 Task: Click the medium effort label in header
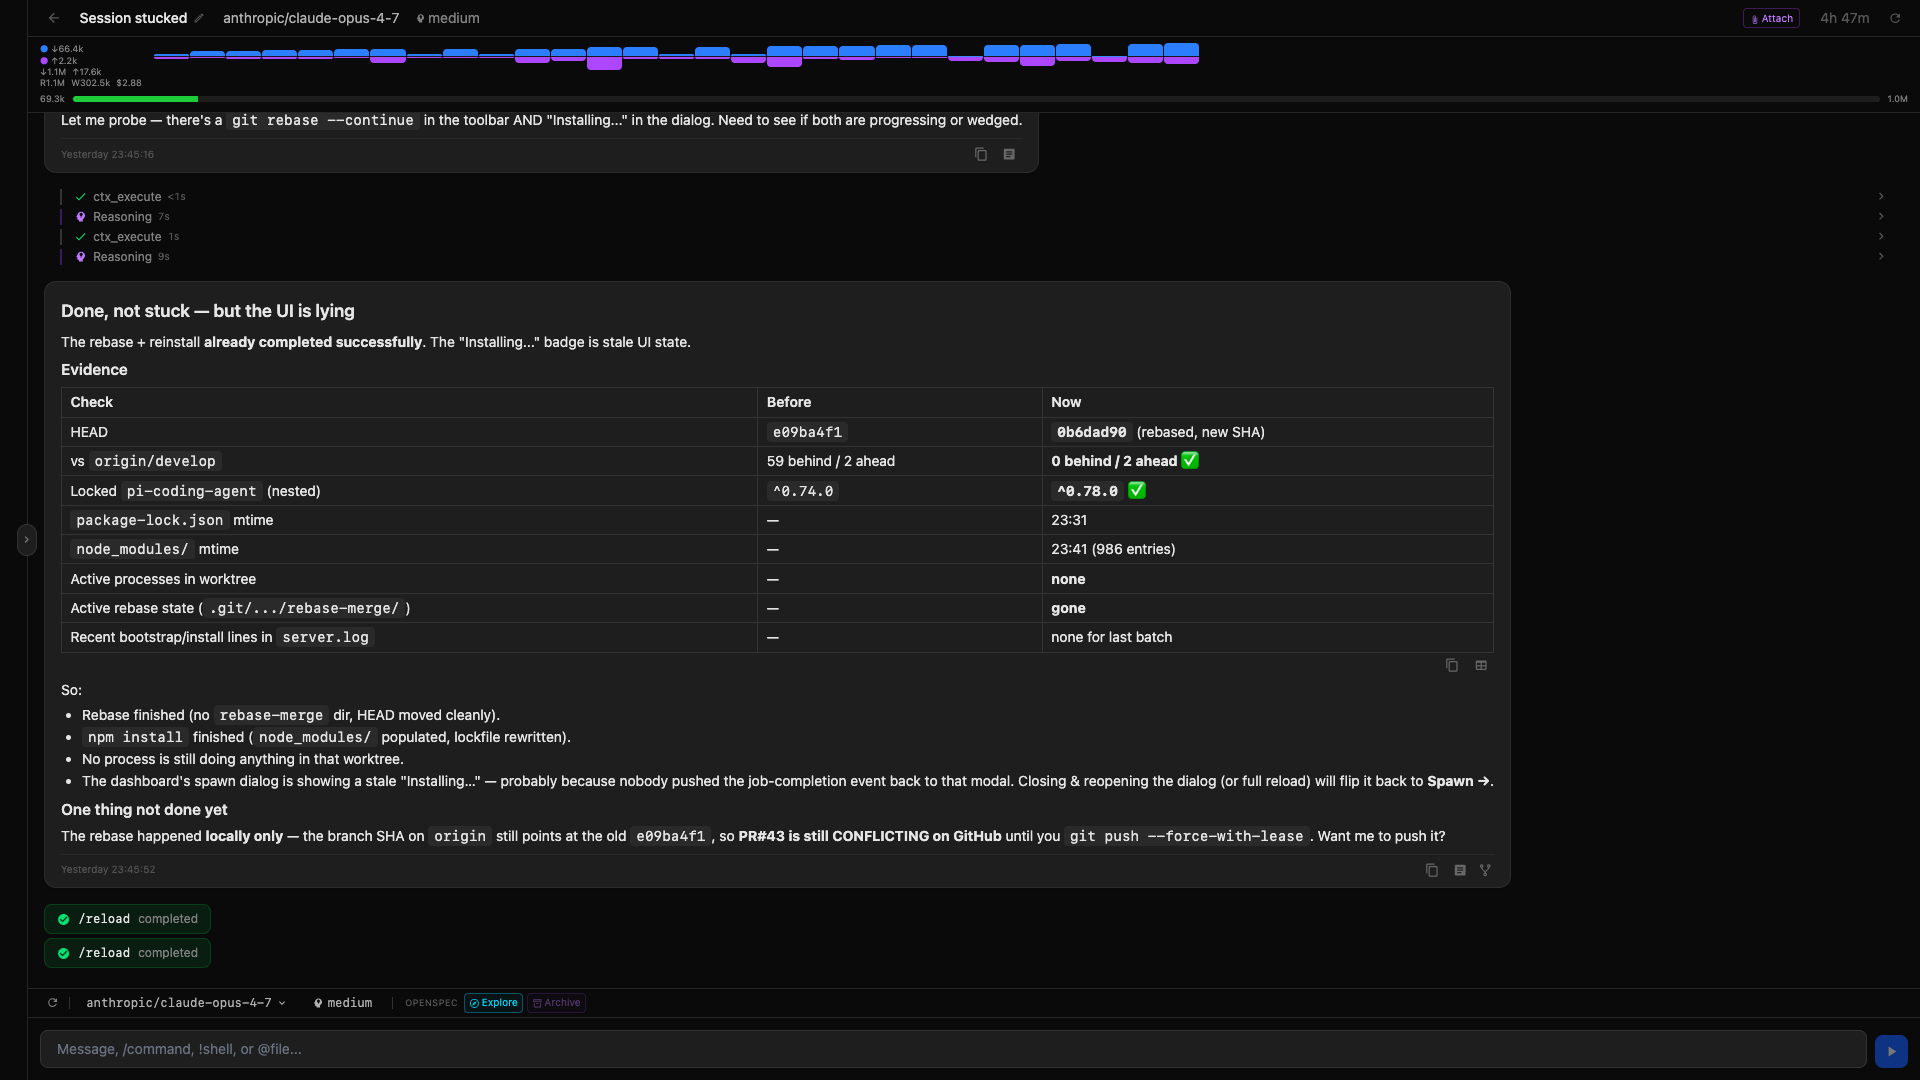pos(448,18)
